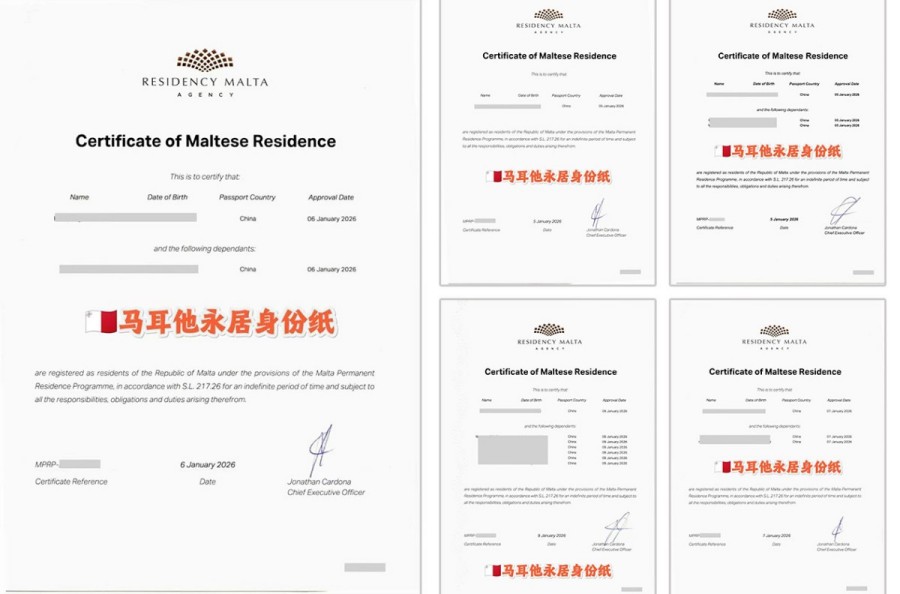This screenshot has height=594, width=900.
Task: Click the signature on the six-dependant small certificate
Action: (x=617, y=527)
